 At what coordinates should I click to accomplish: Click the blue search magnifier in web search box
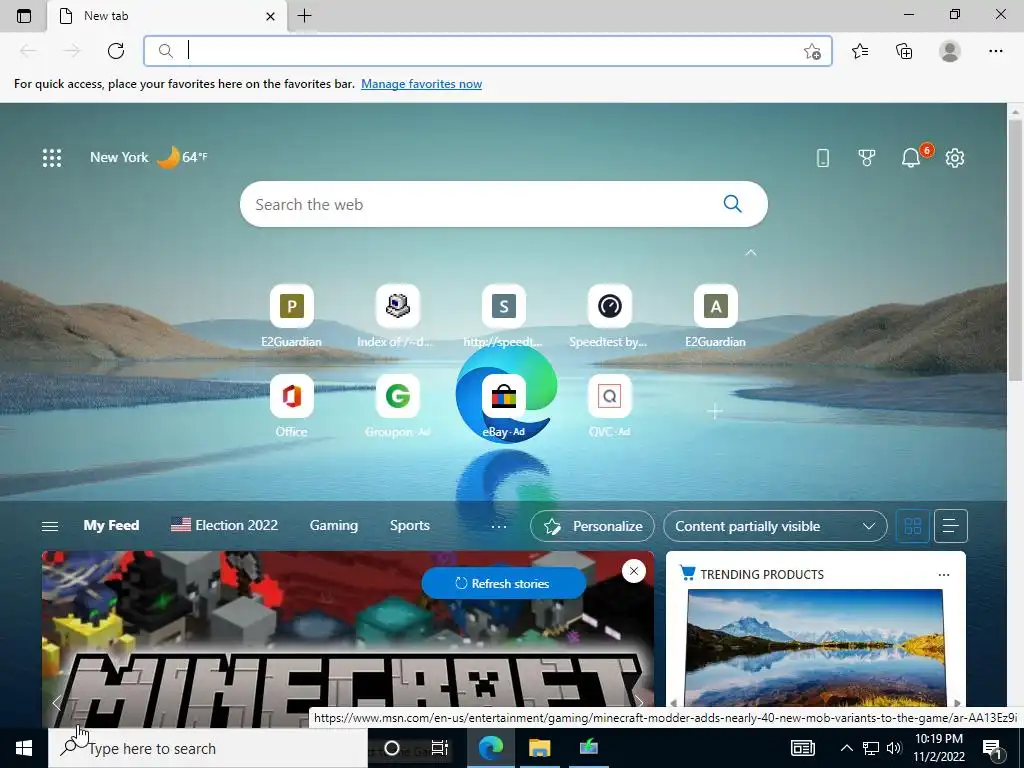[733, 204]
